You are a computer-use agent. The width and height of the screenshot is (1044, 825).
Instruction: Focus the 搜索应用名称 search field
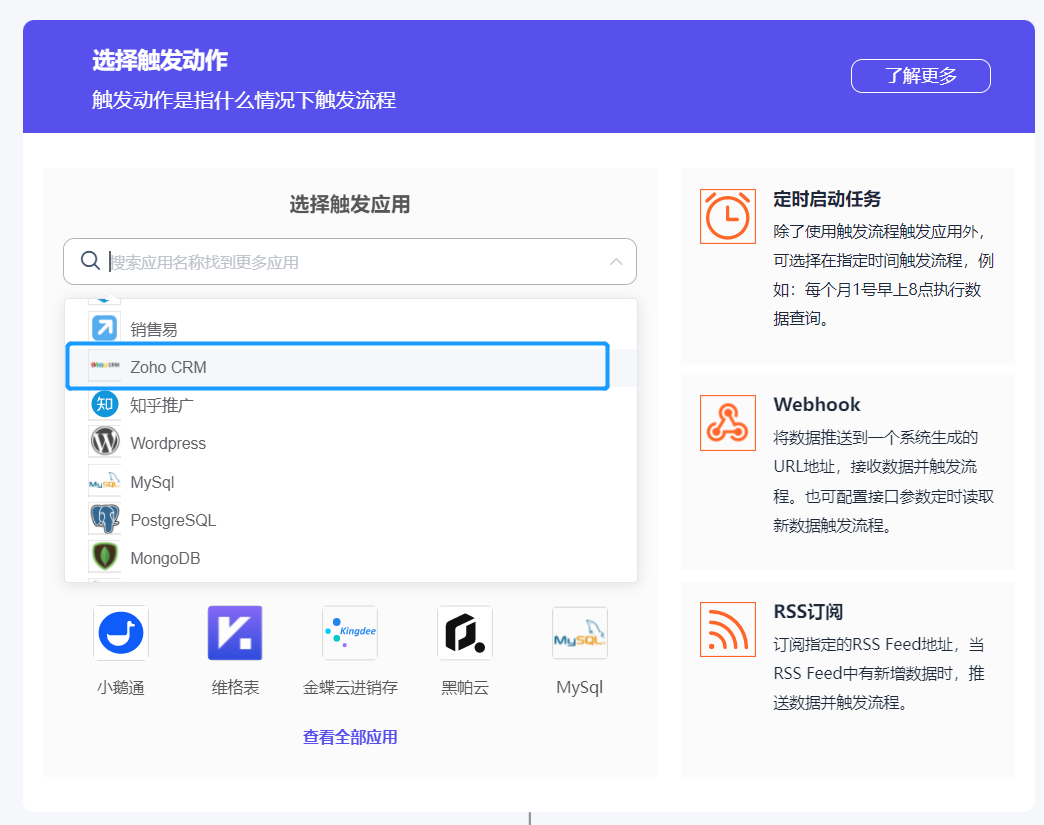[350, 262]
